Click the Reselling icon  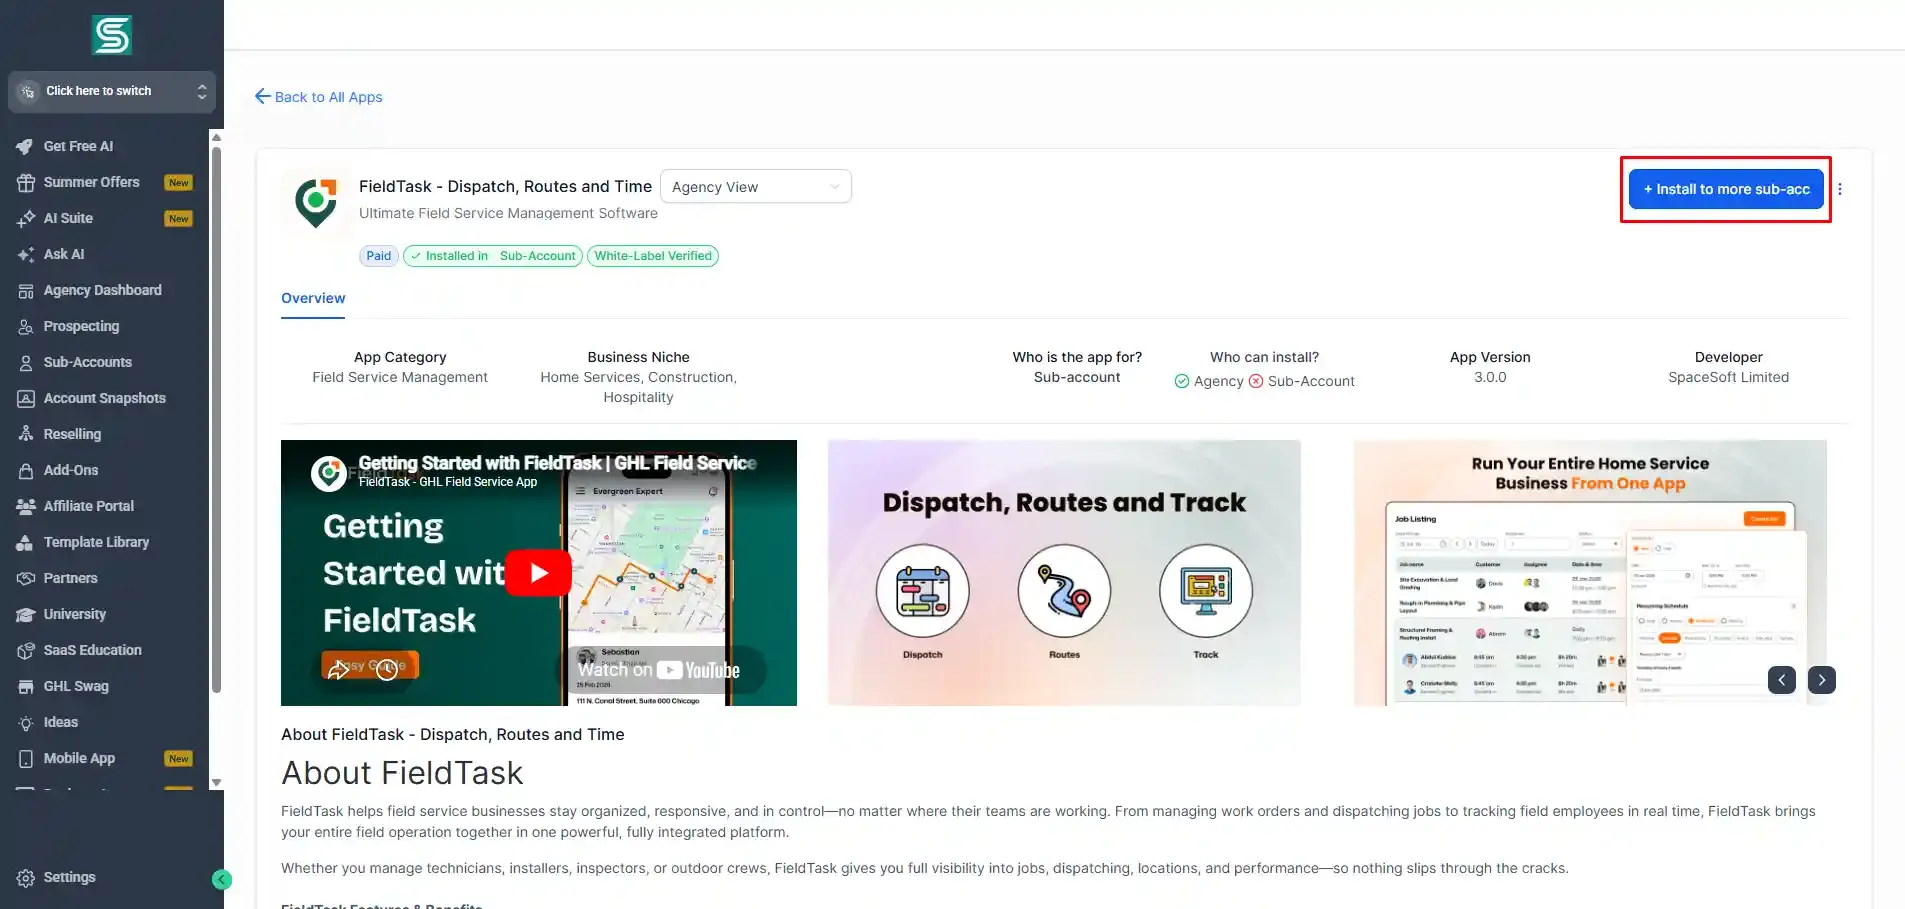(26, 434)
